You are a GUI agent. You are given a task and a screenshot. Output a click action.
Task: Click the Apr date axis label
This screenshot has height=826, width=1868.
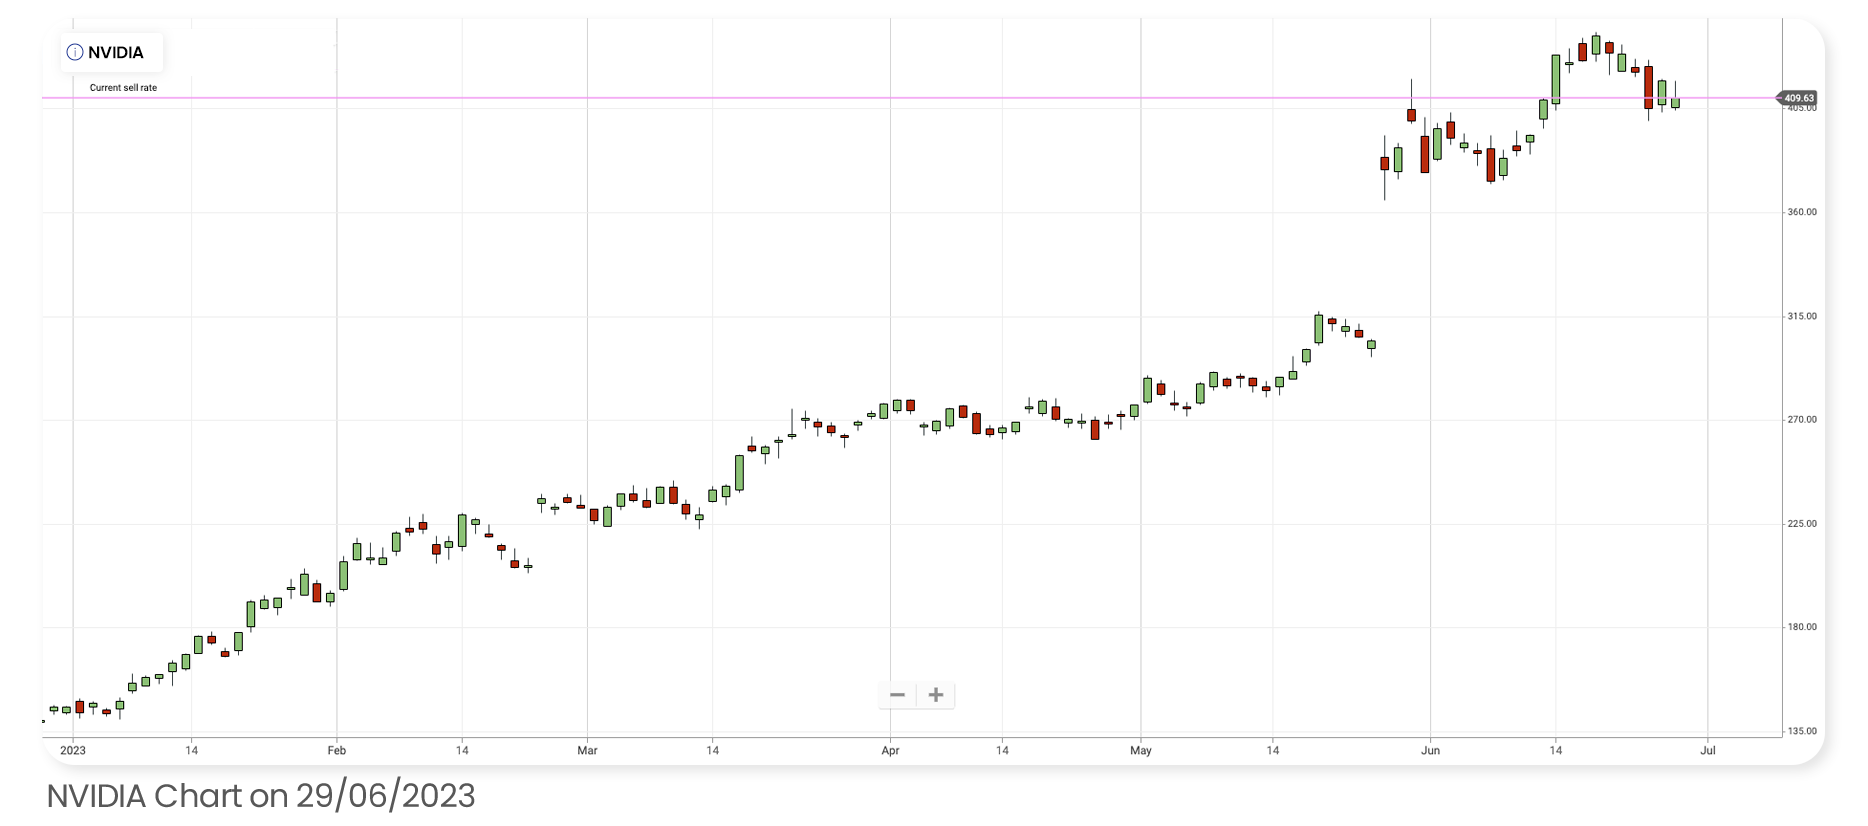891,750
